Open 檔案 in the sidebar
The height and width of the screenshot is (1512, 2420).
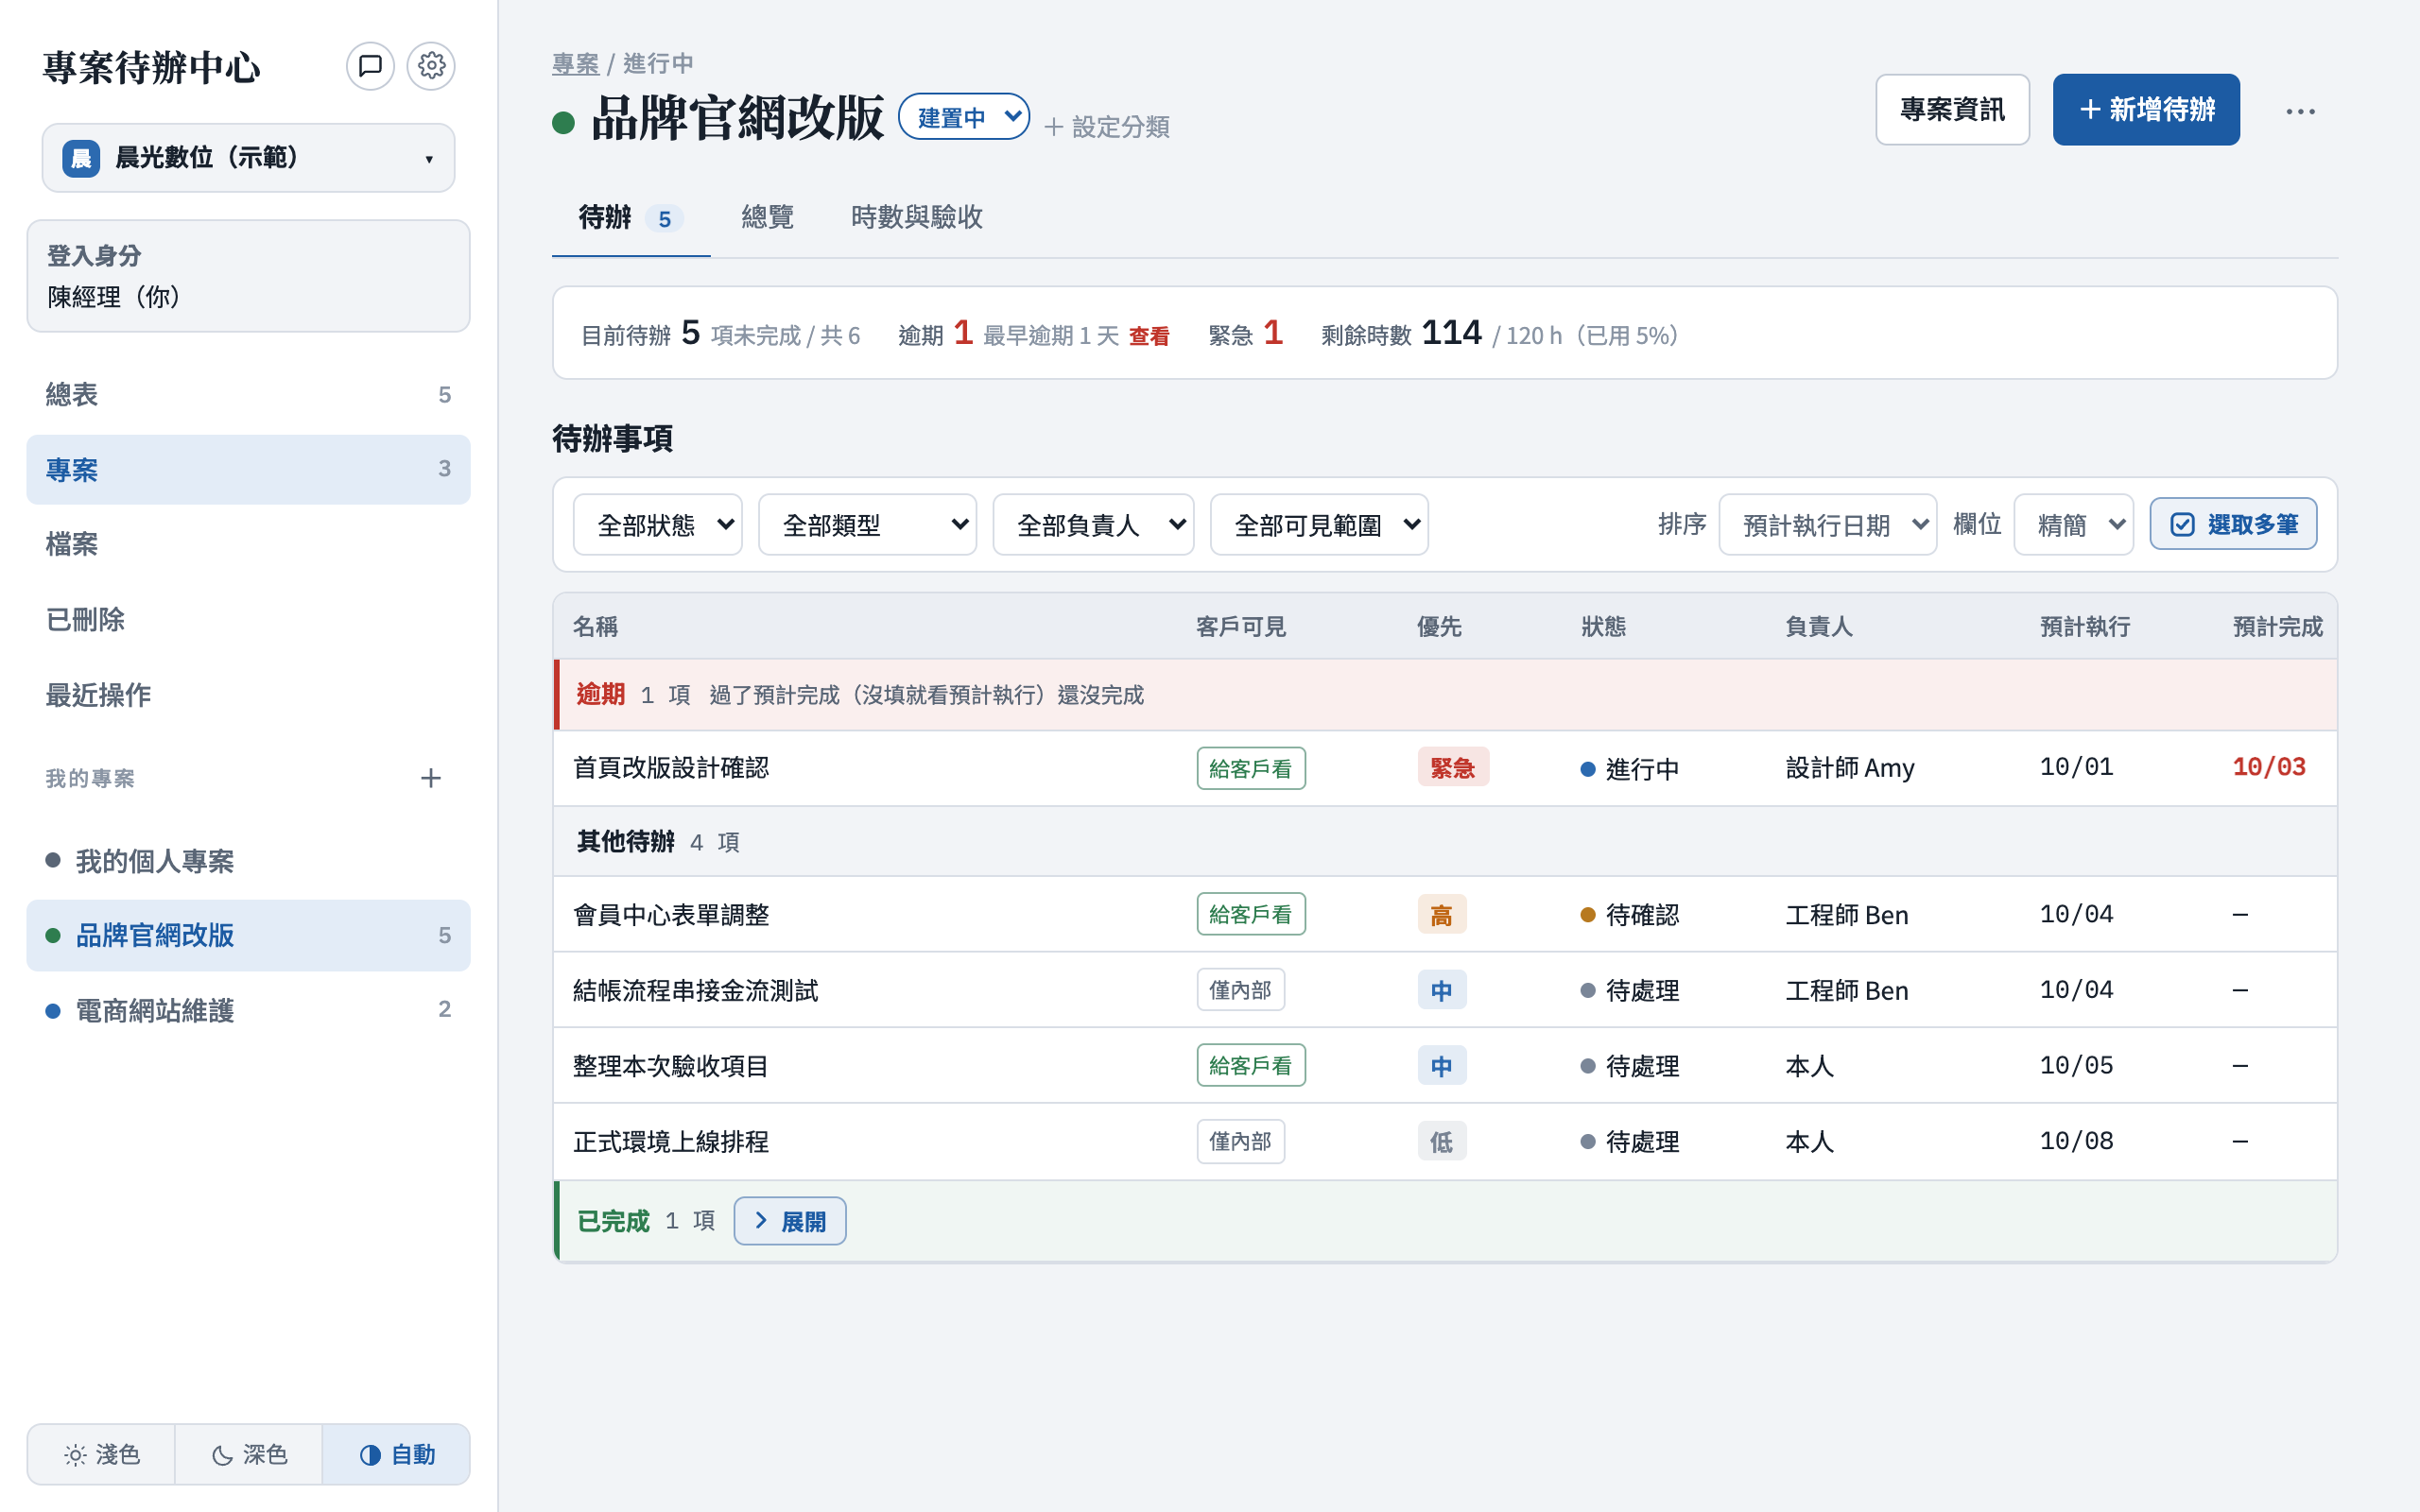point(248,544)
